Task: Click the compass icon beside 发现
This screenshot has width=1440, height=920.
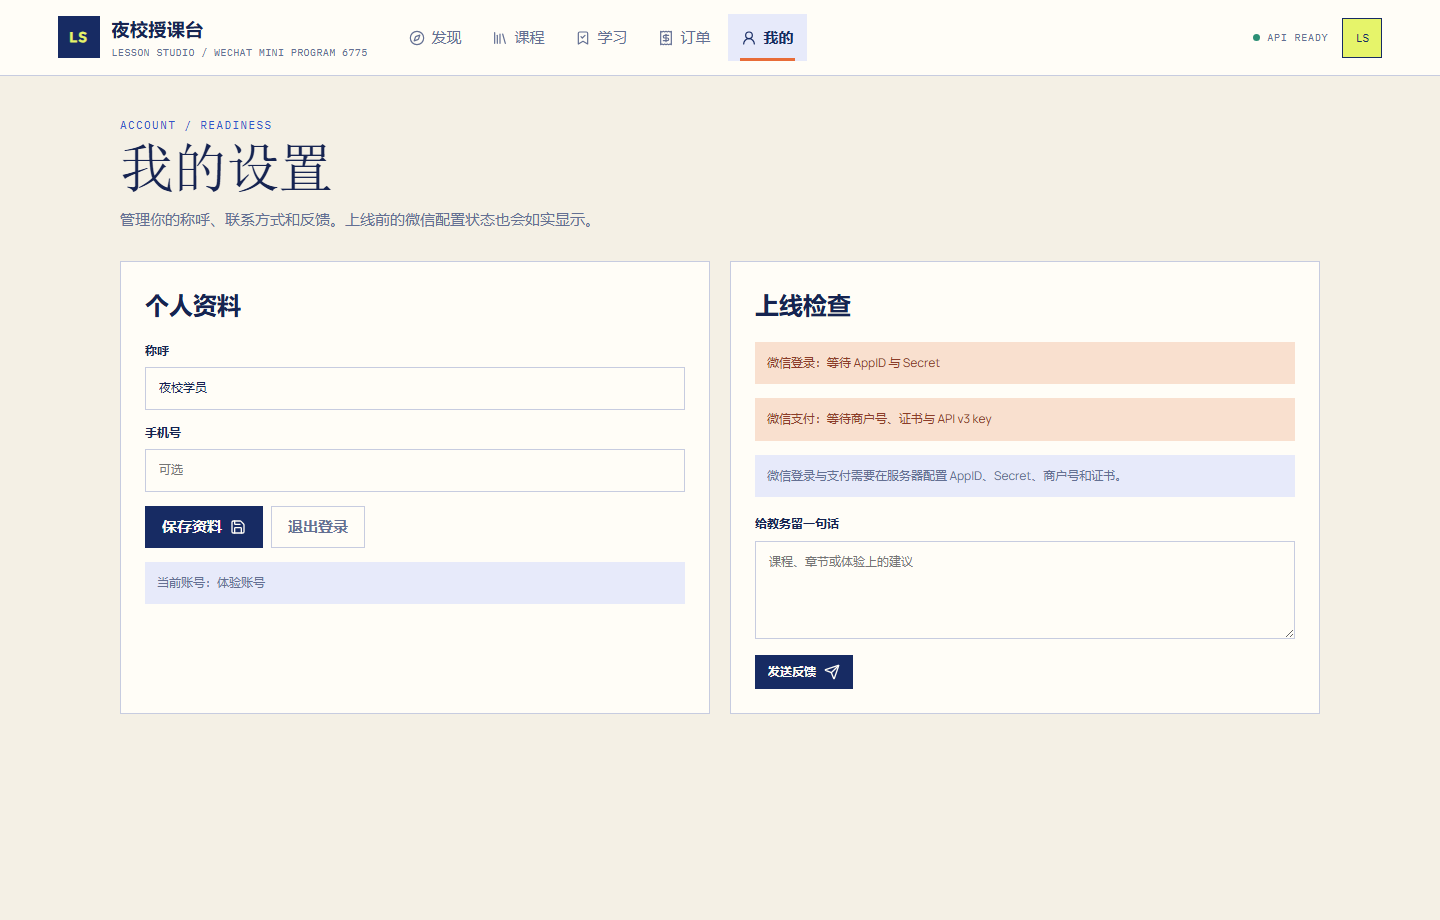Action: 417,38
